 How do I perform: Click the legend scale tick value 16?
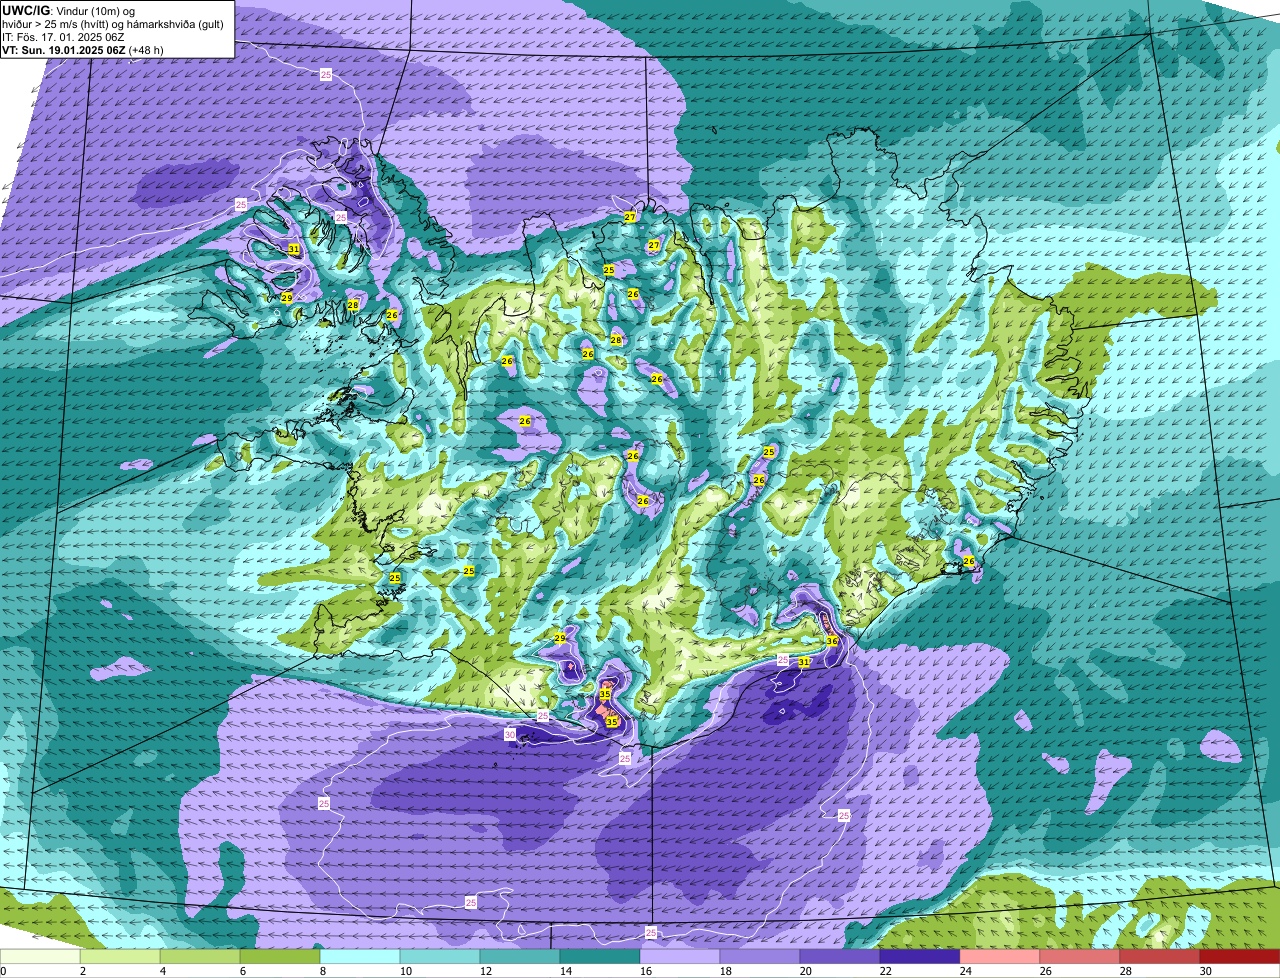click(645, 971)
